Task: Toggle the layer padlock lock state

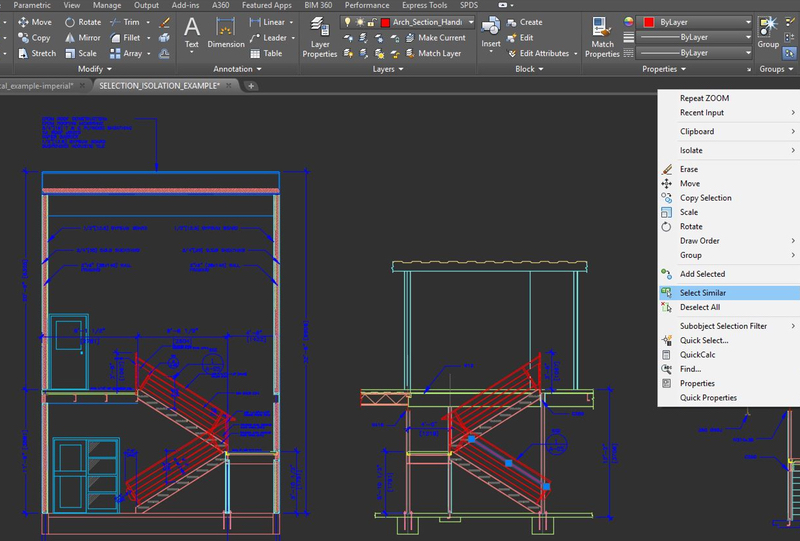Action: [x=371, y=22]
